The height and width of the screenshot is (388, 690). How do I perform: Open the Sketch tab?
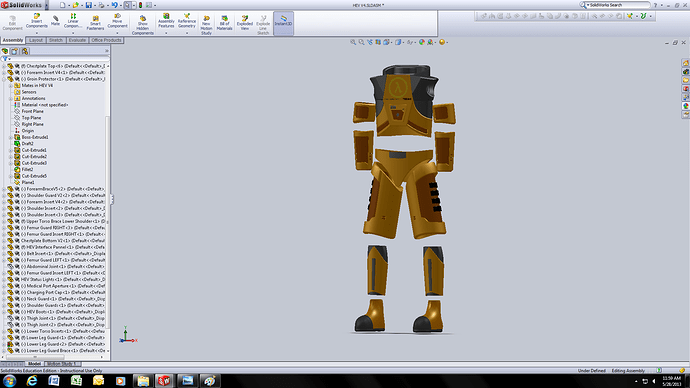55,40
